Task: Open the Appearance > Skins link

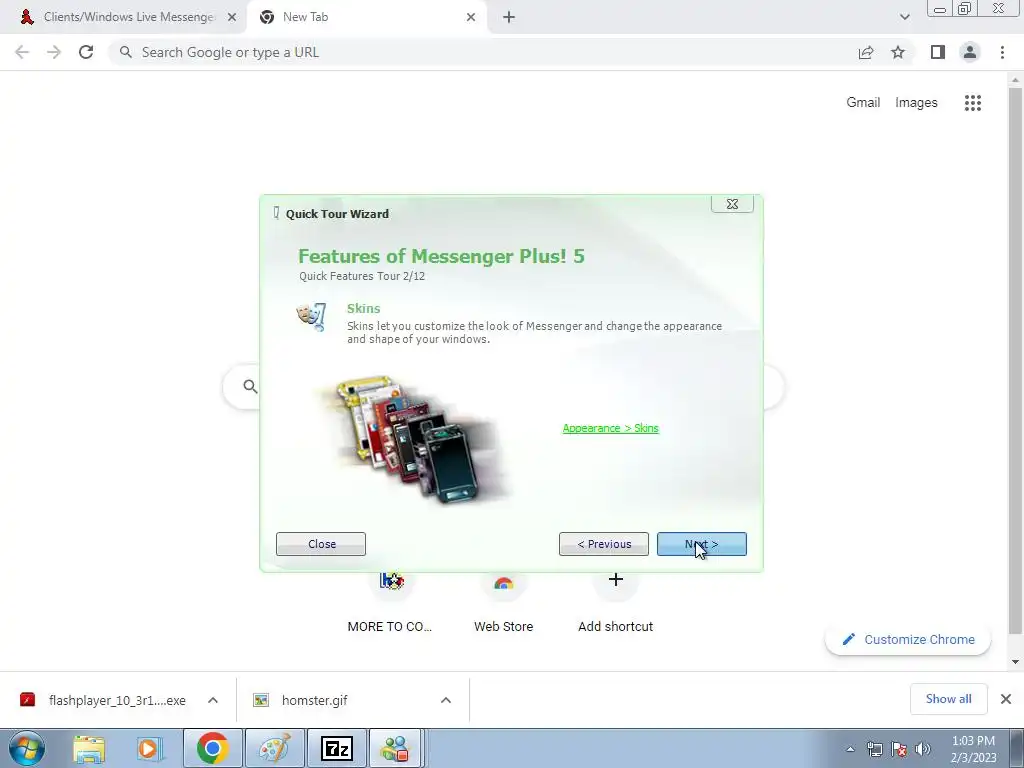Action: pos(611,428)
